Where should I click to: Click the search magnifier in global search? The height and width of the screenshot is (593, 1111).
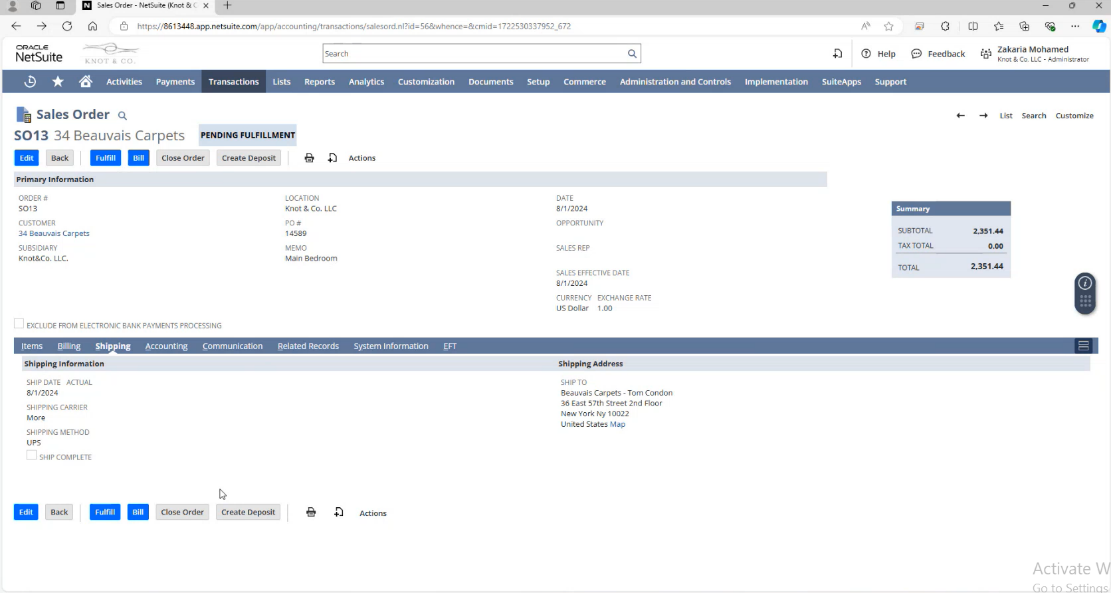[632, 54]
